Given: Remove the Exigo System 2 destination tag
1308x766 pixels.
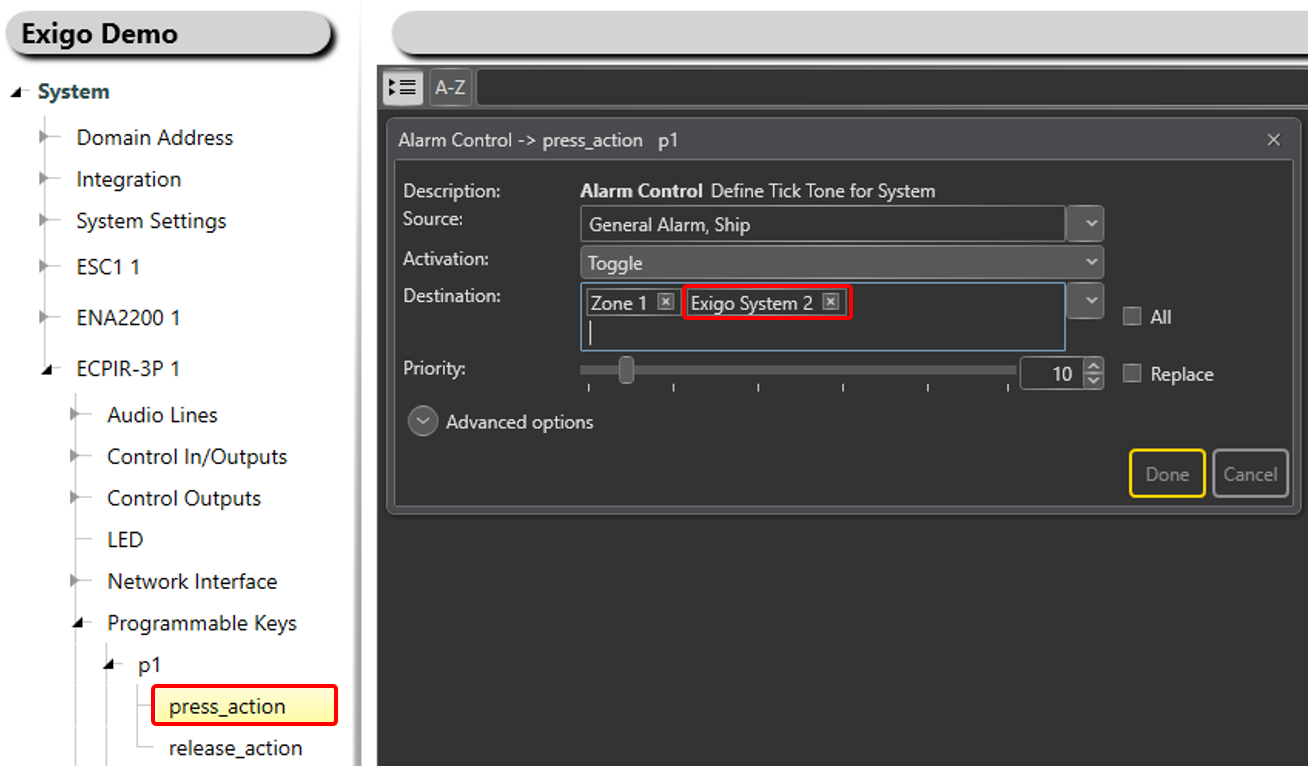Looking at the screenshot, I should coord(831,302).
